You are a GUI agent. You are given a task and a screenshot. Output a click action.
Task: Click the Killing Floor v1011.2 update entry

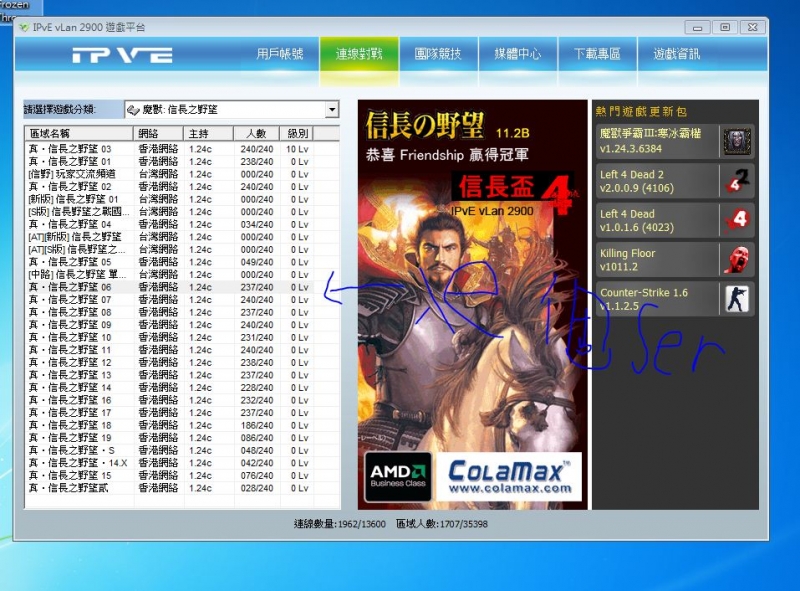point(660,259)
